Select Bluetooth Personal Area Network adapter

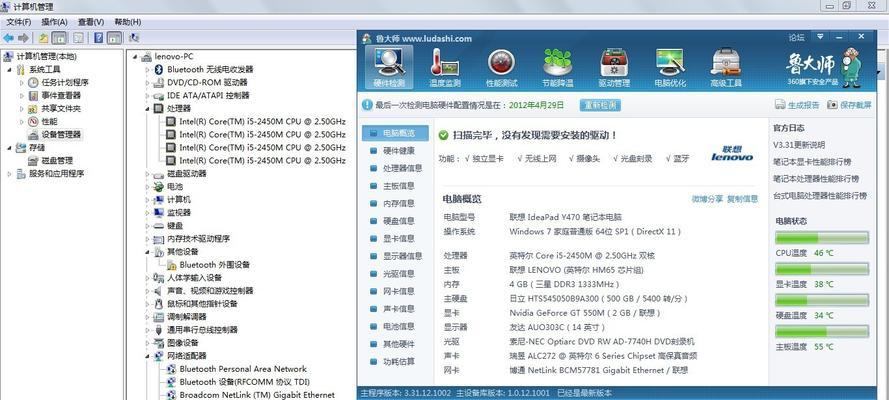pos(243,369)
